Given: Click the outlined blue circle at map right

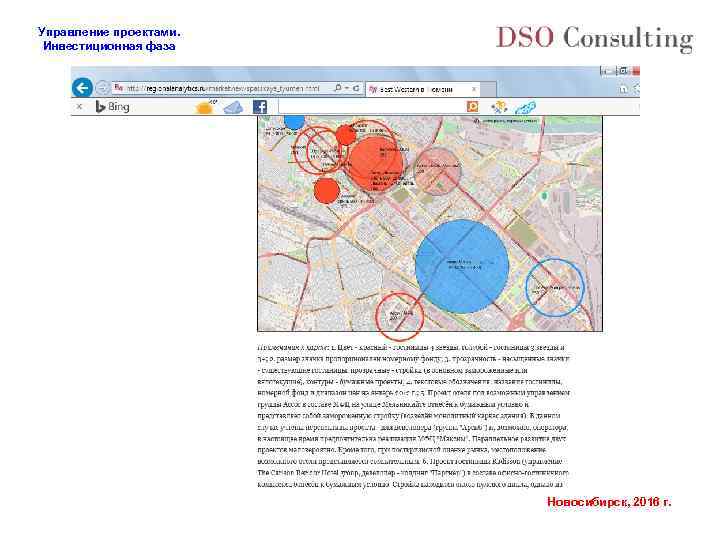Looking at the screenshot, I should pos(555,288).
